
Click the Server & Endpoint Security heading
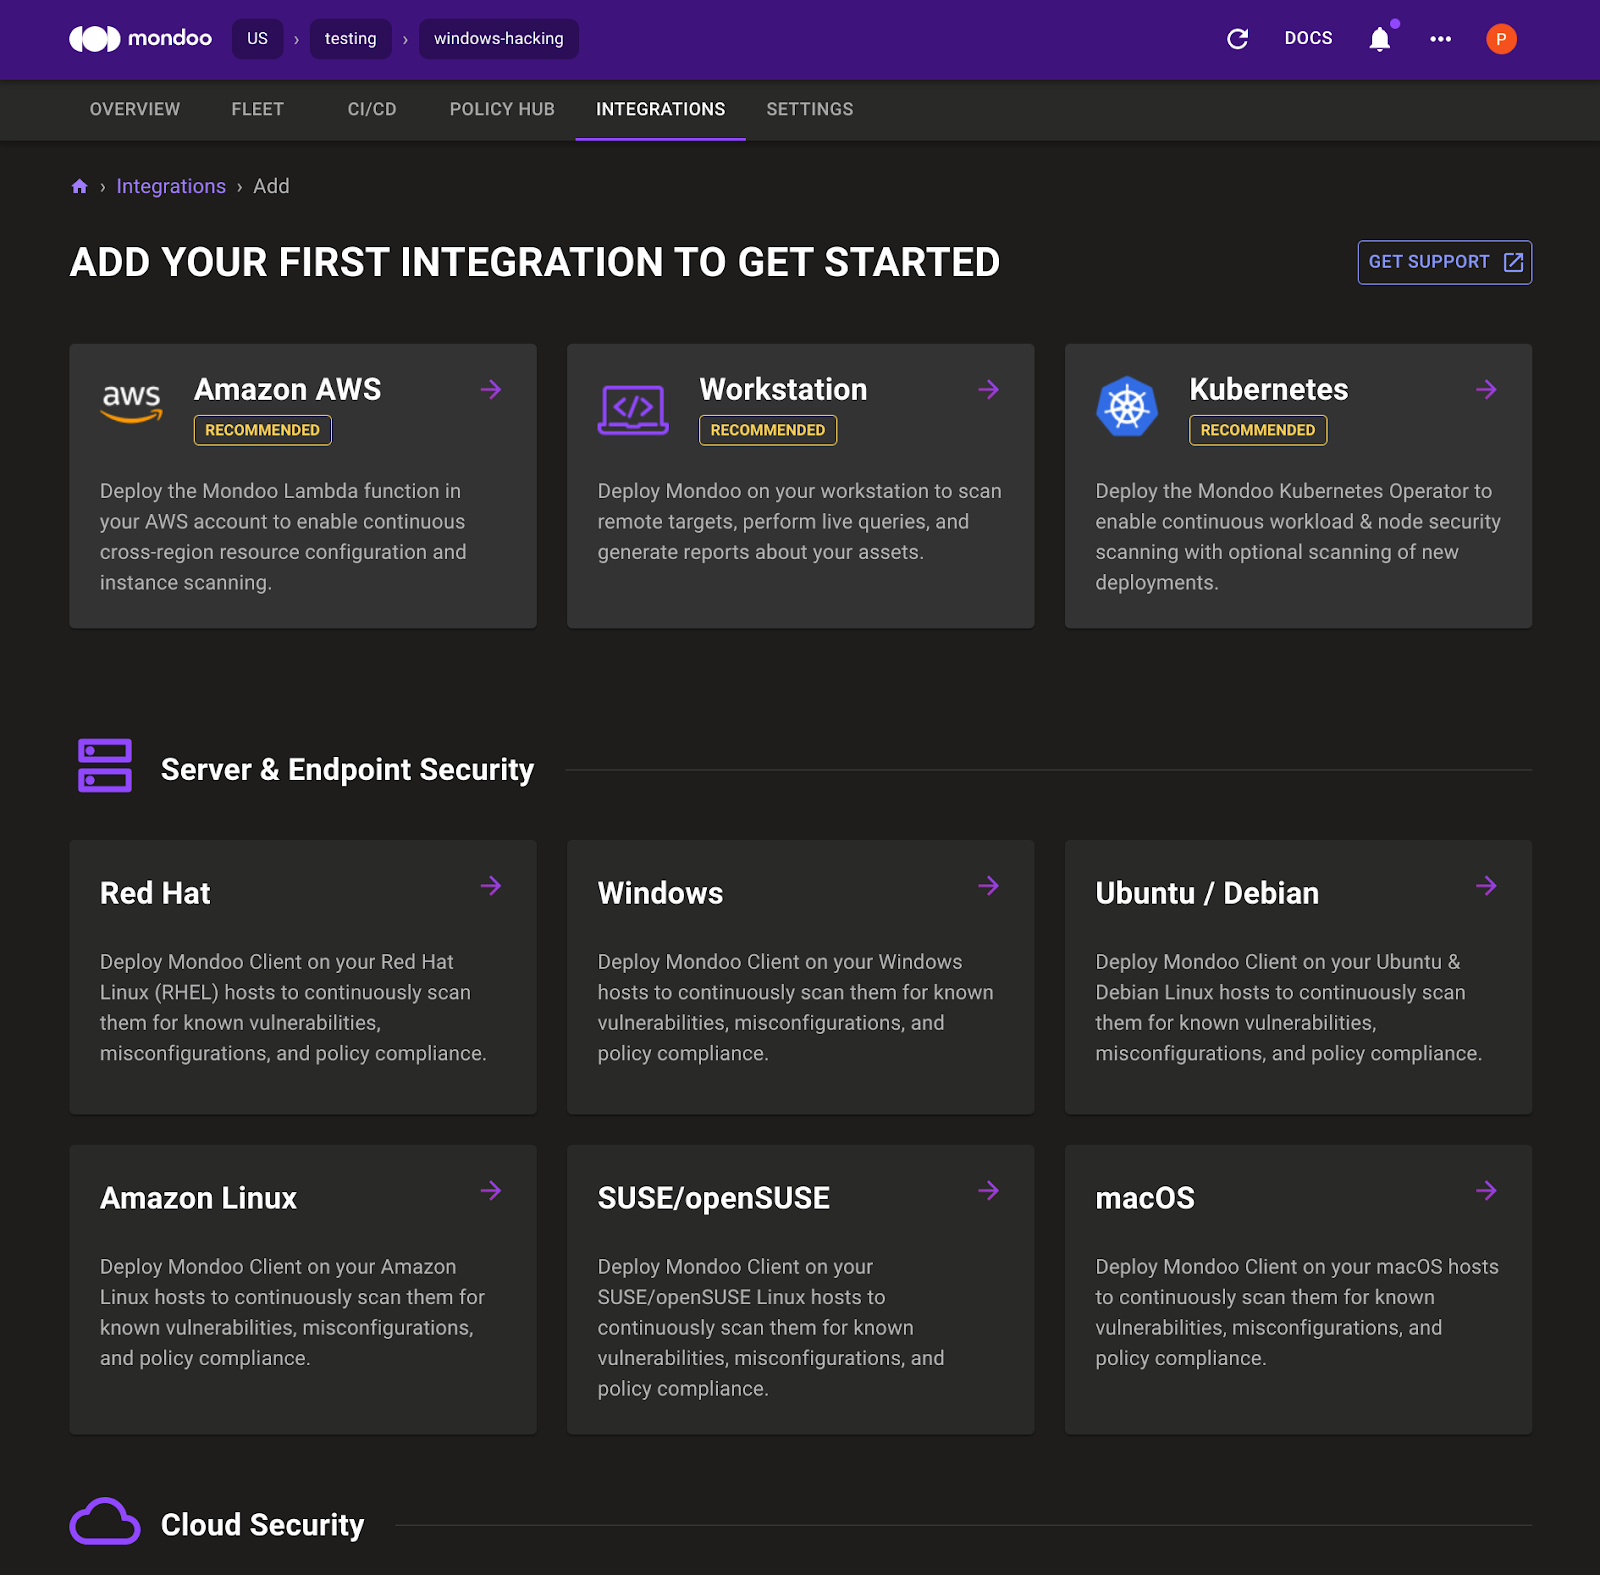coord(347,769)
